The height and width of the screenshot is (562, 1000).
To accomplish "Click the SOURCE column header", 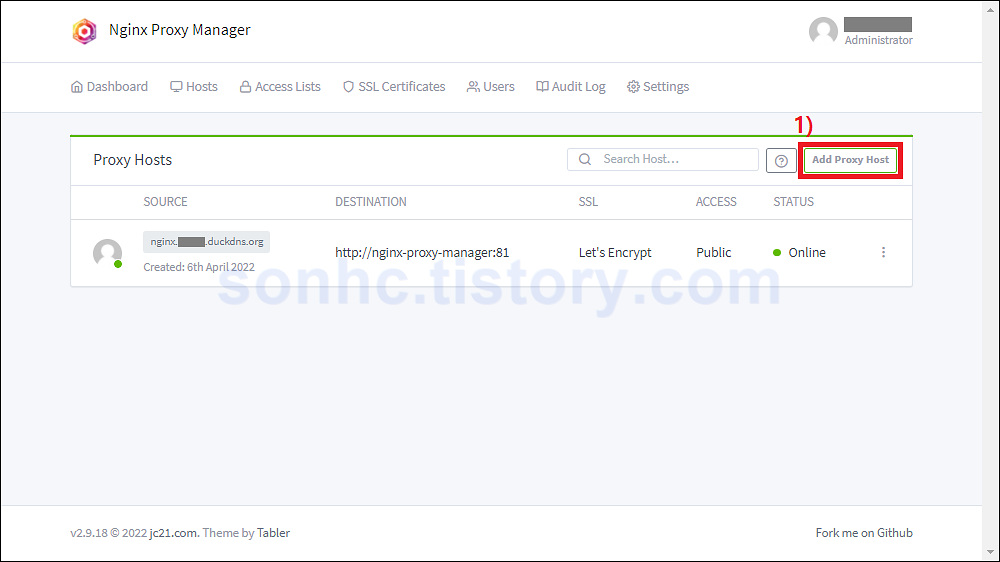I will [x=165, y=202].
